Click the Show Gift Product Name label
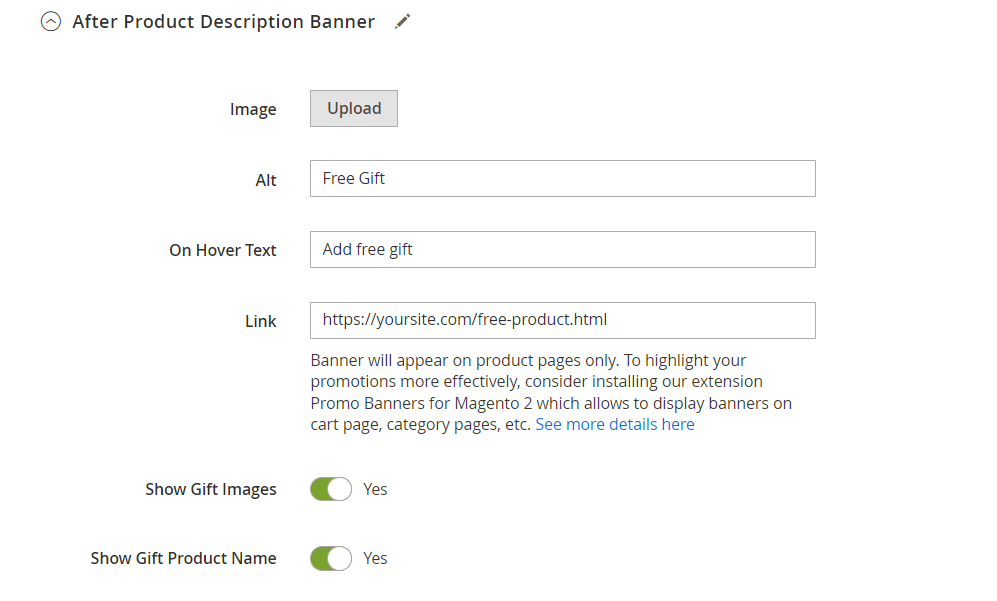This screenshot has width=997, height=601. (183, 558)
